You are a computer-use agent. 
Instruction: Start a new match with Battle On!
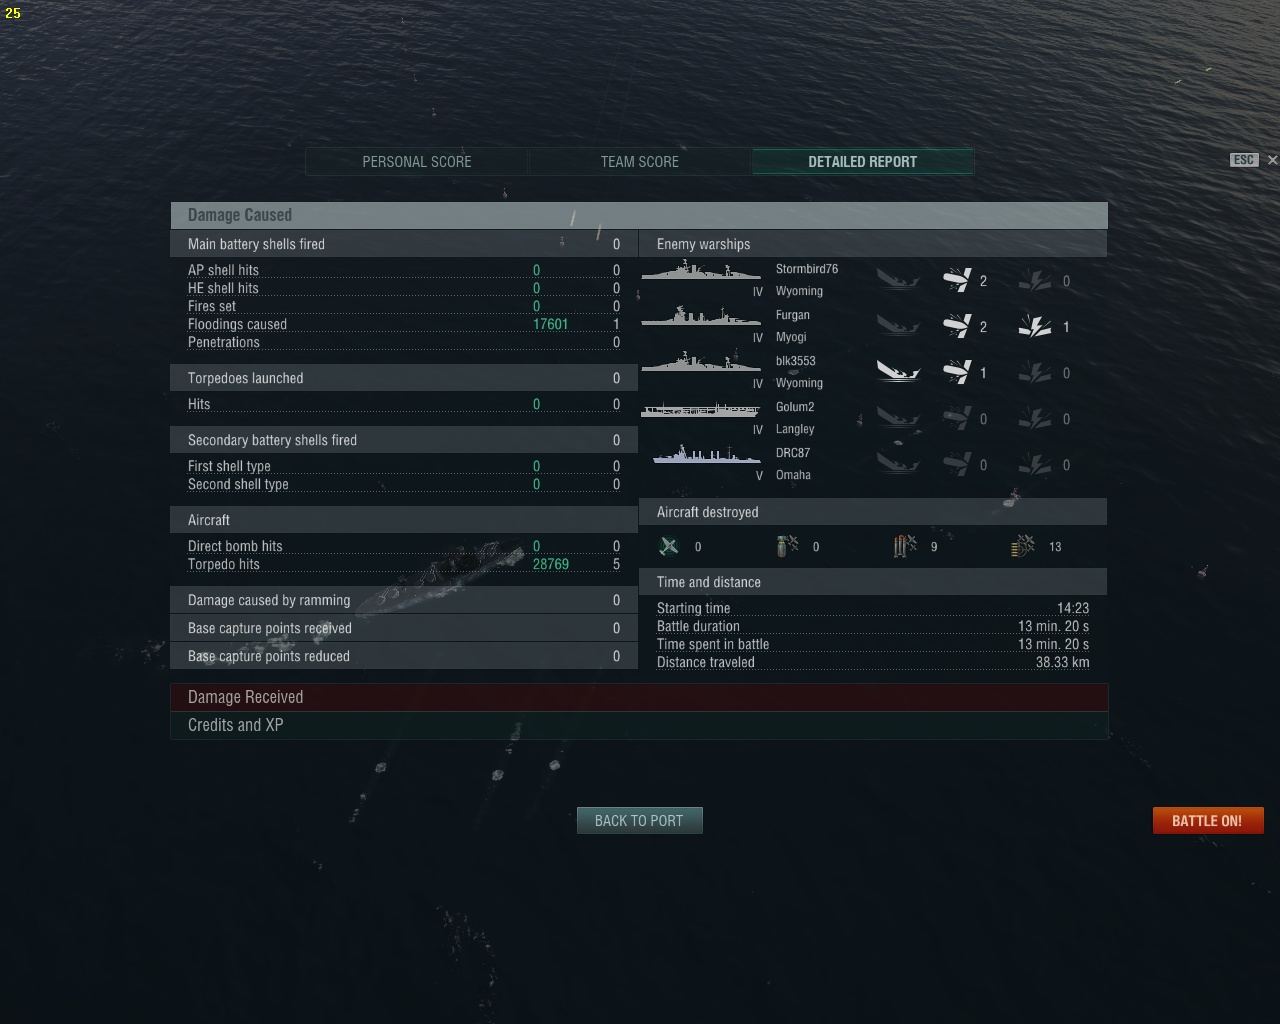[1208, 820]
